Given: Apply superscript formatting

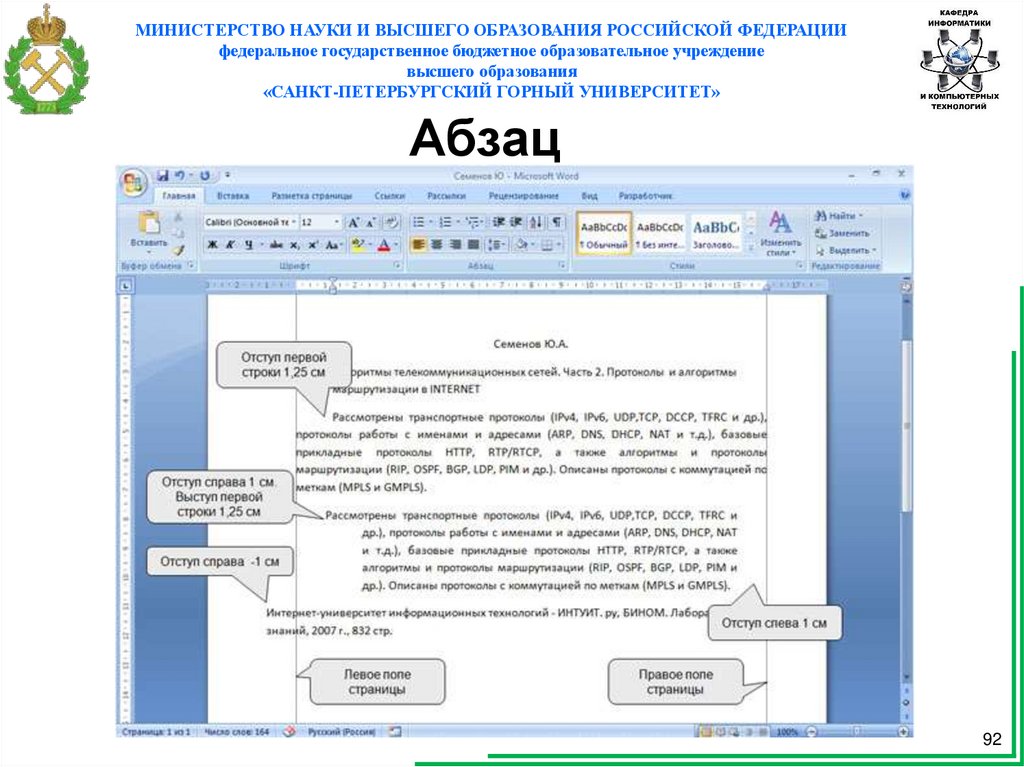Looking at the screenshot, I should tap(313, 245).
